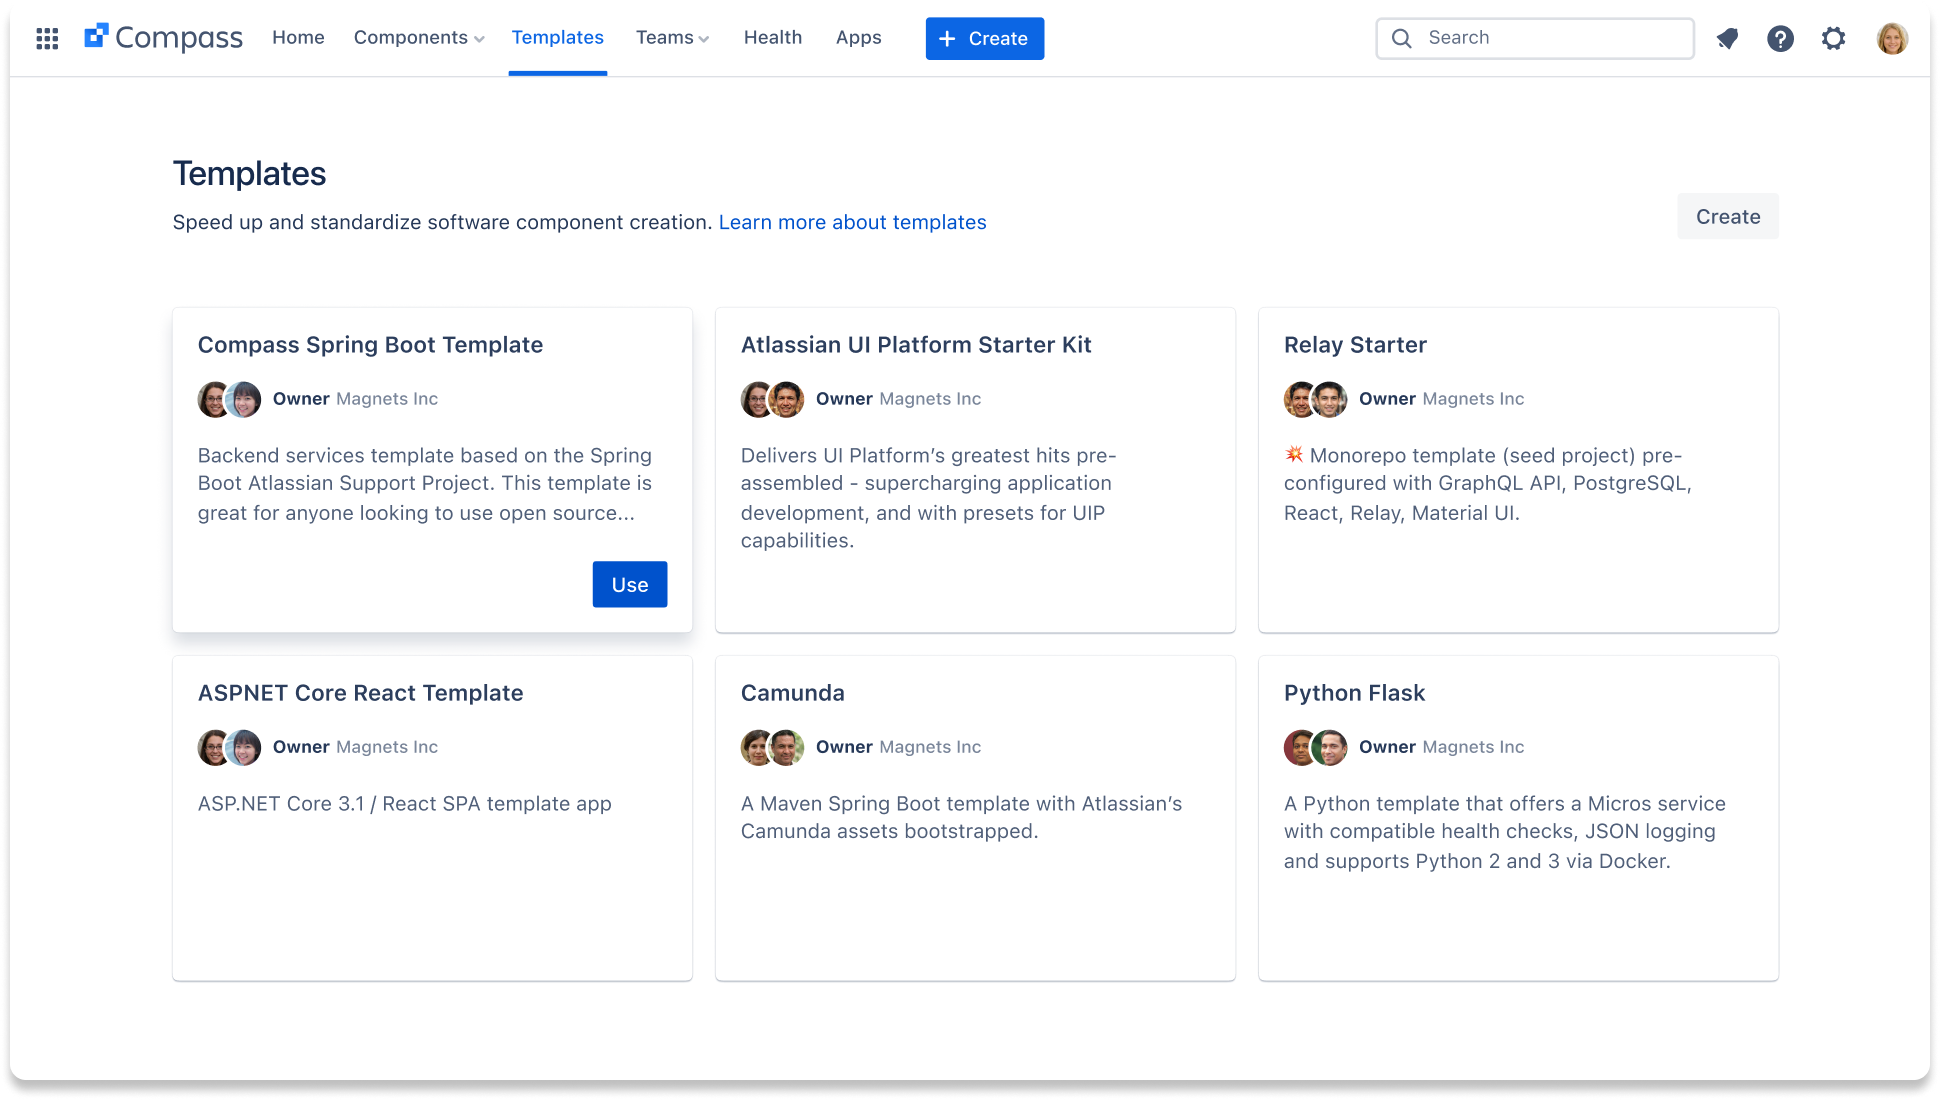This screenshot has width=1940, height=1100.
Task: Open the app switcher grid icon
Action: click(x=47, y=38)
